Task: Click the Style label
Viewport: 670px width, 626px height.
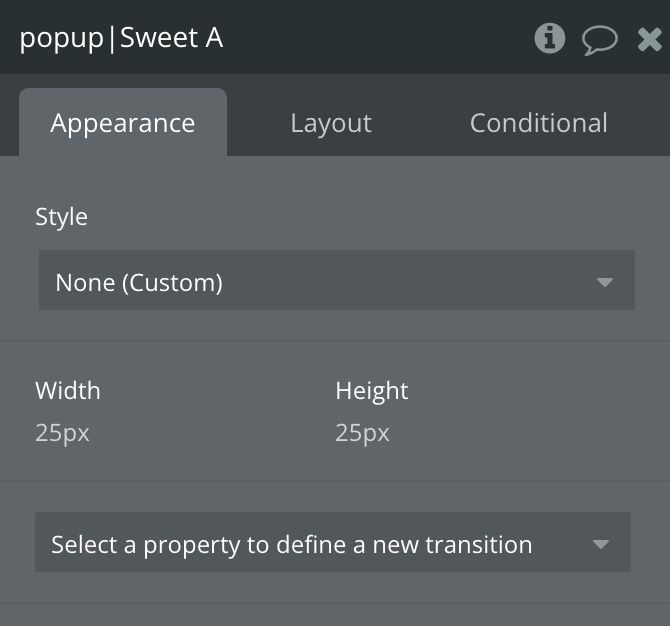Action: (x=62, y=217)
